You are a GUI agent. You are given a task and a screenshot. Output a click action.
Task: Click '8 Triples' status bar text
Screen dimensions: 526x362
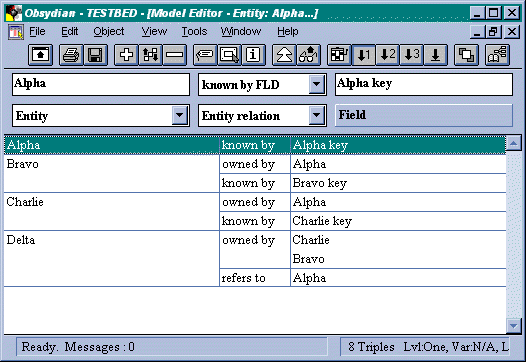tap(371, 347)
